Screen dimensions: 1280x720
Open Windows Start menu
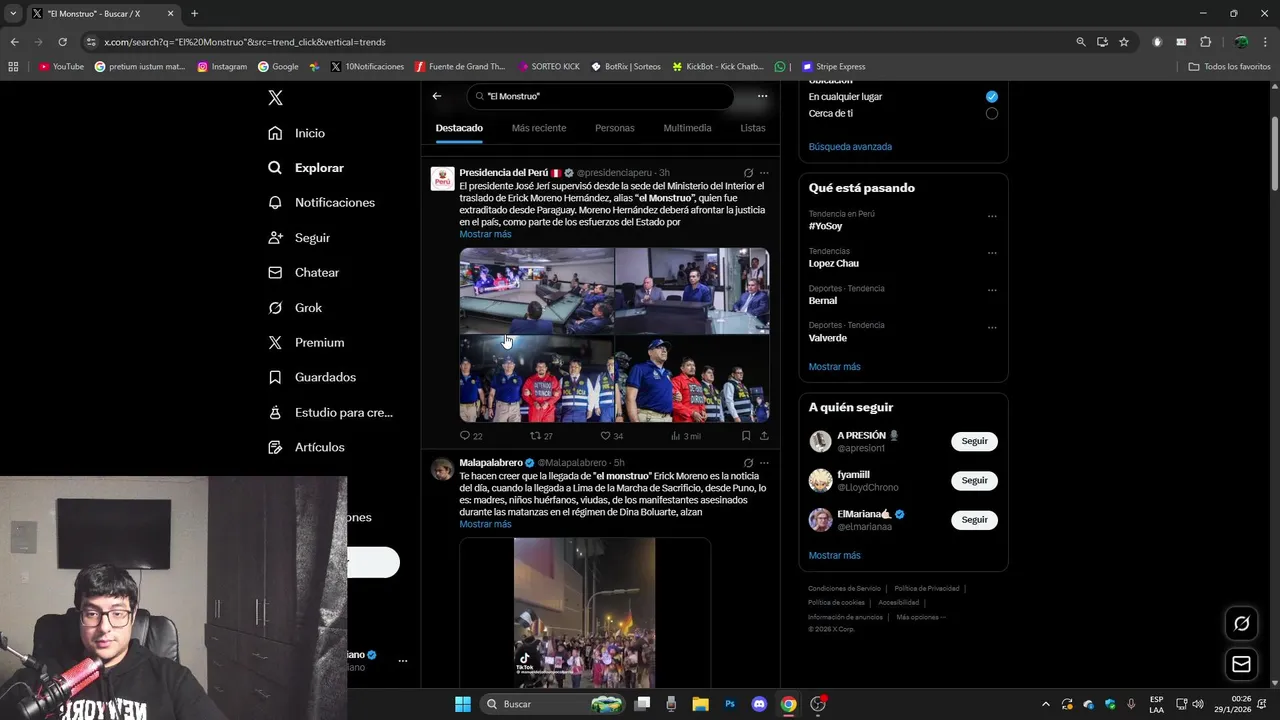(463, 704)
